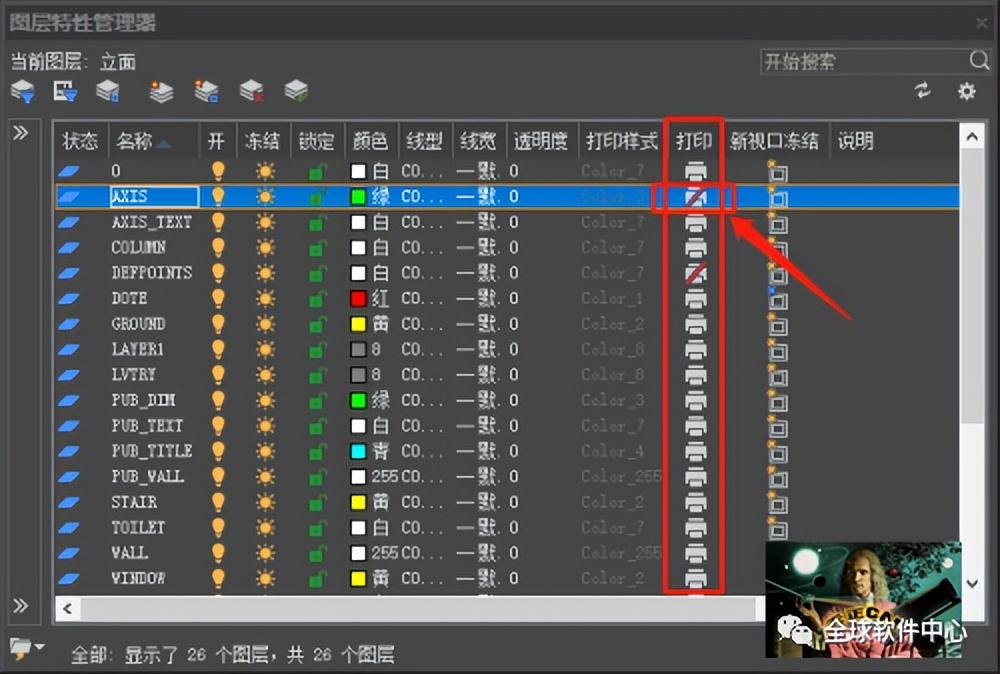Click the New Group Filter icon

click(x=65, y=92)
